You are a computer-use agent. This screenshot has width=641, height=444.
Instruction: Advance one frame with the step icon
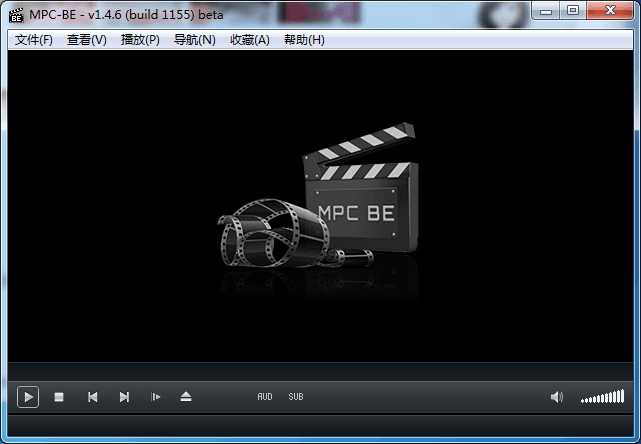click(155, 397)
